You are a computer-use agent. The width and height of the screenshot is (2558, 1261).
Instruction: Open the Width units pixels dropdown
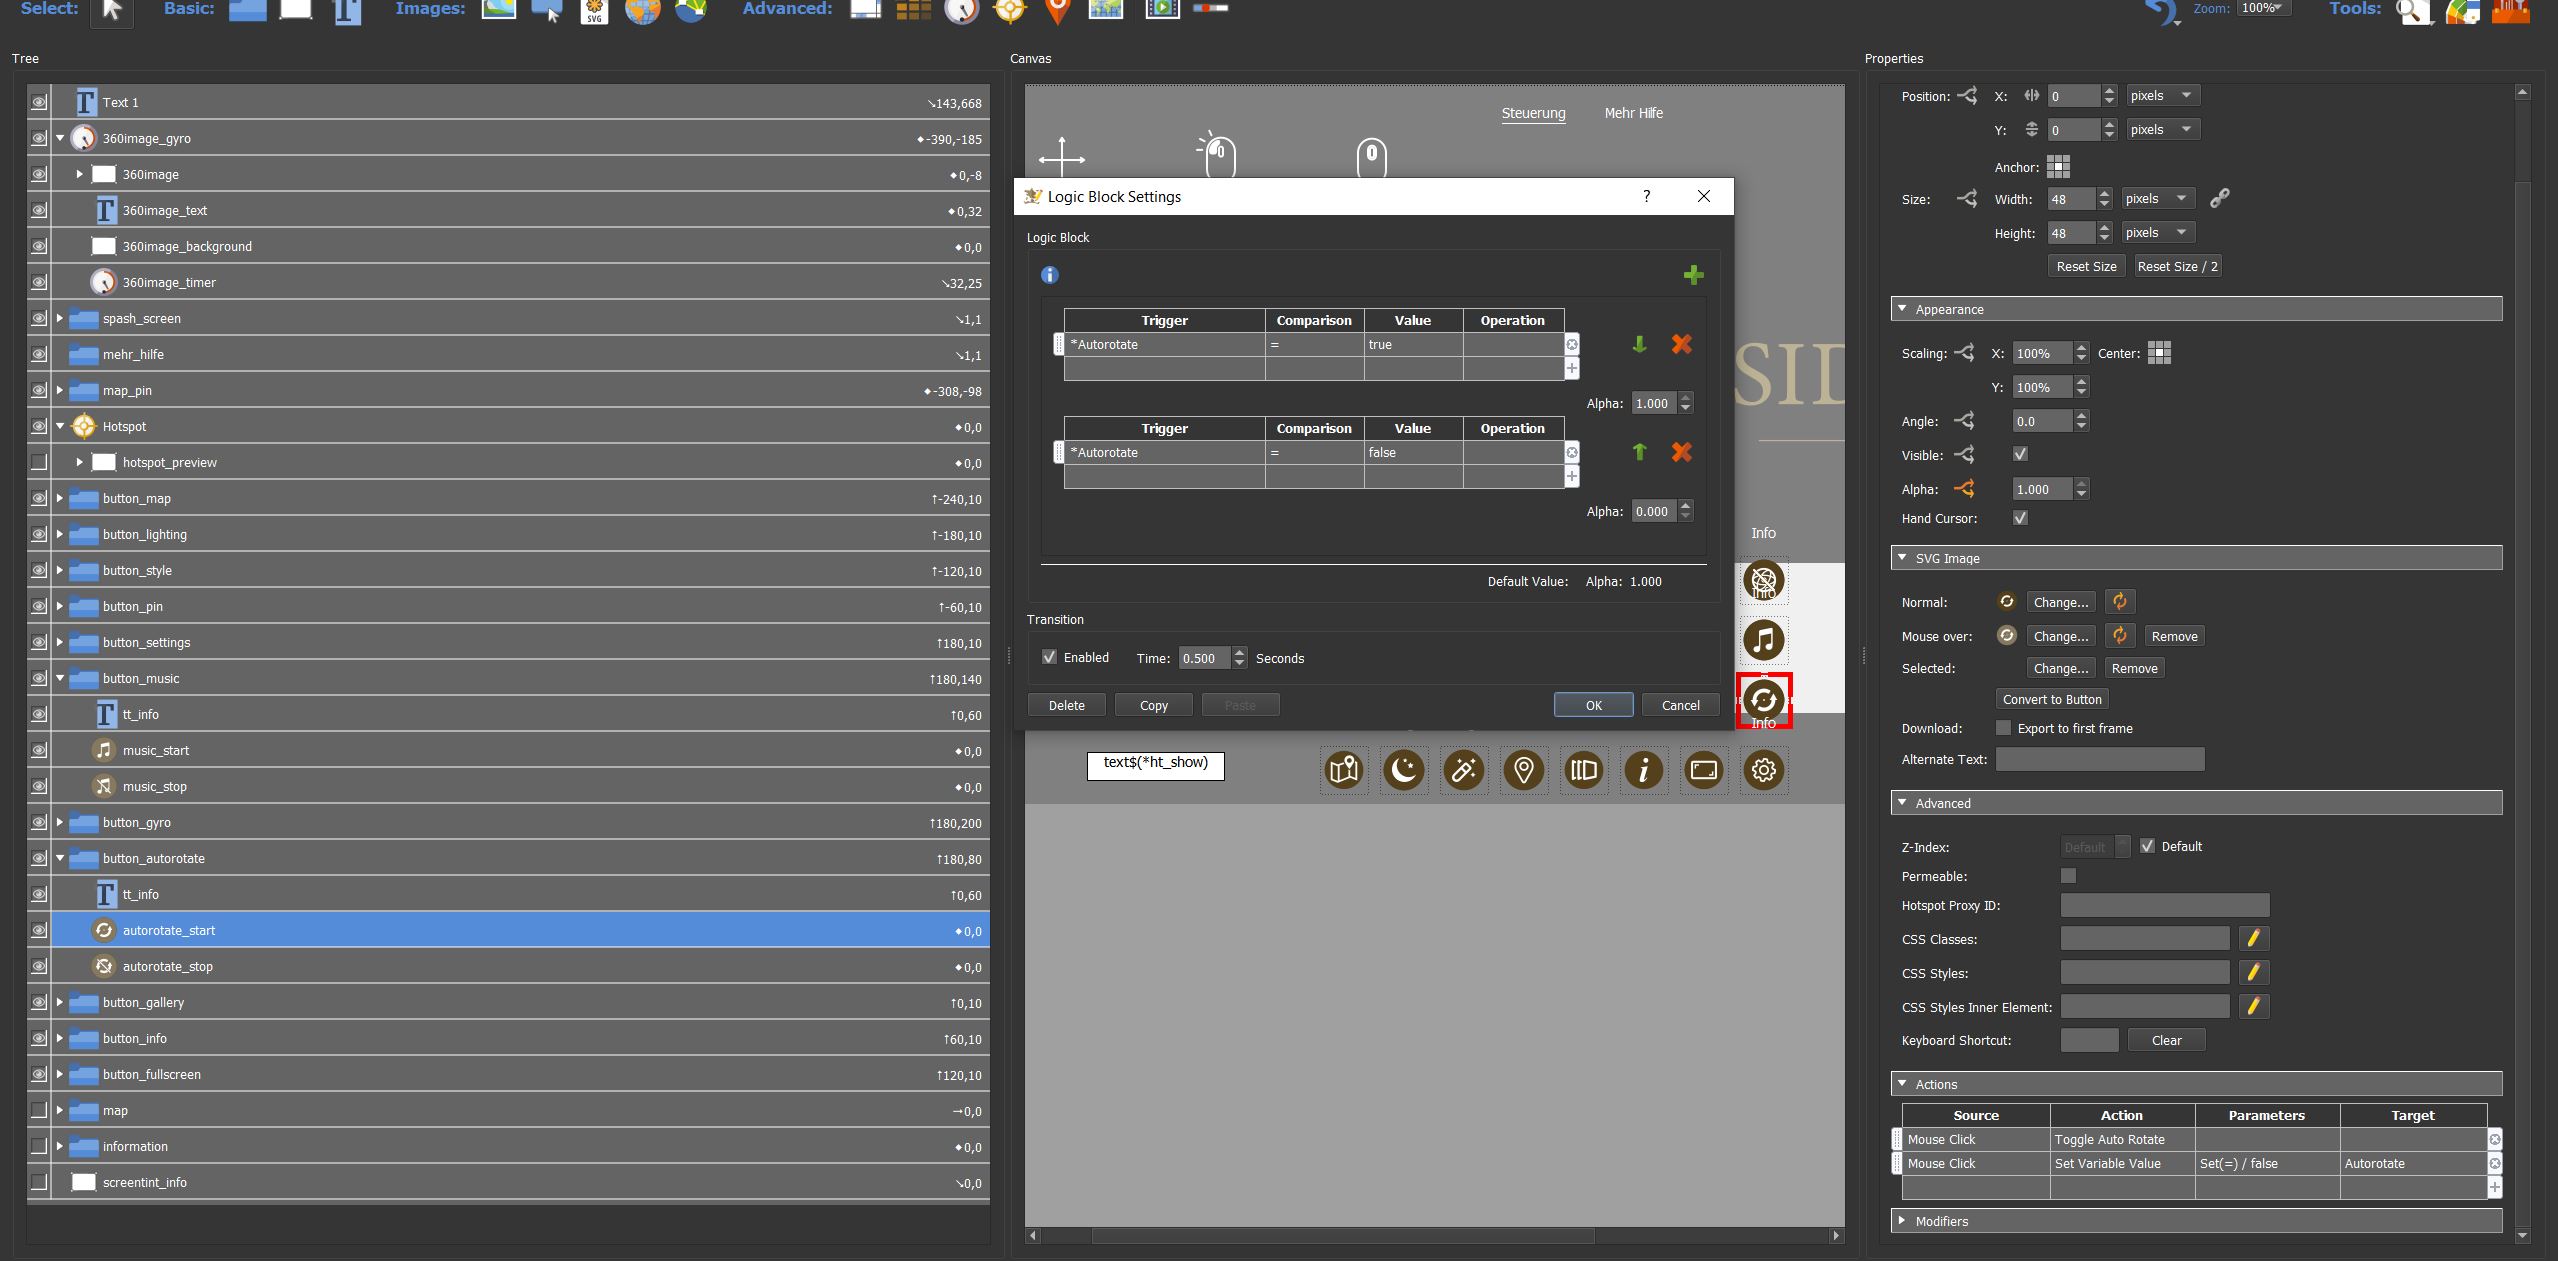tap(2158, 199)
